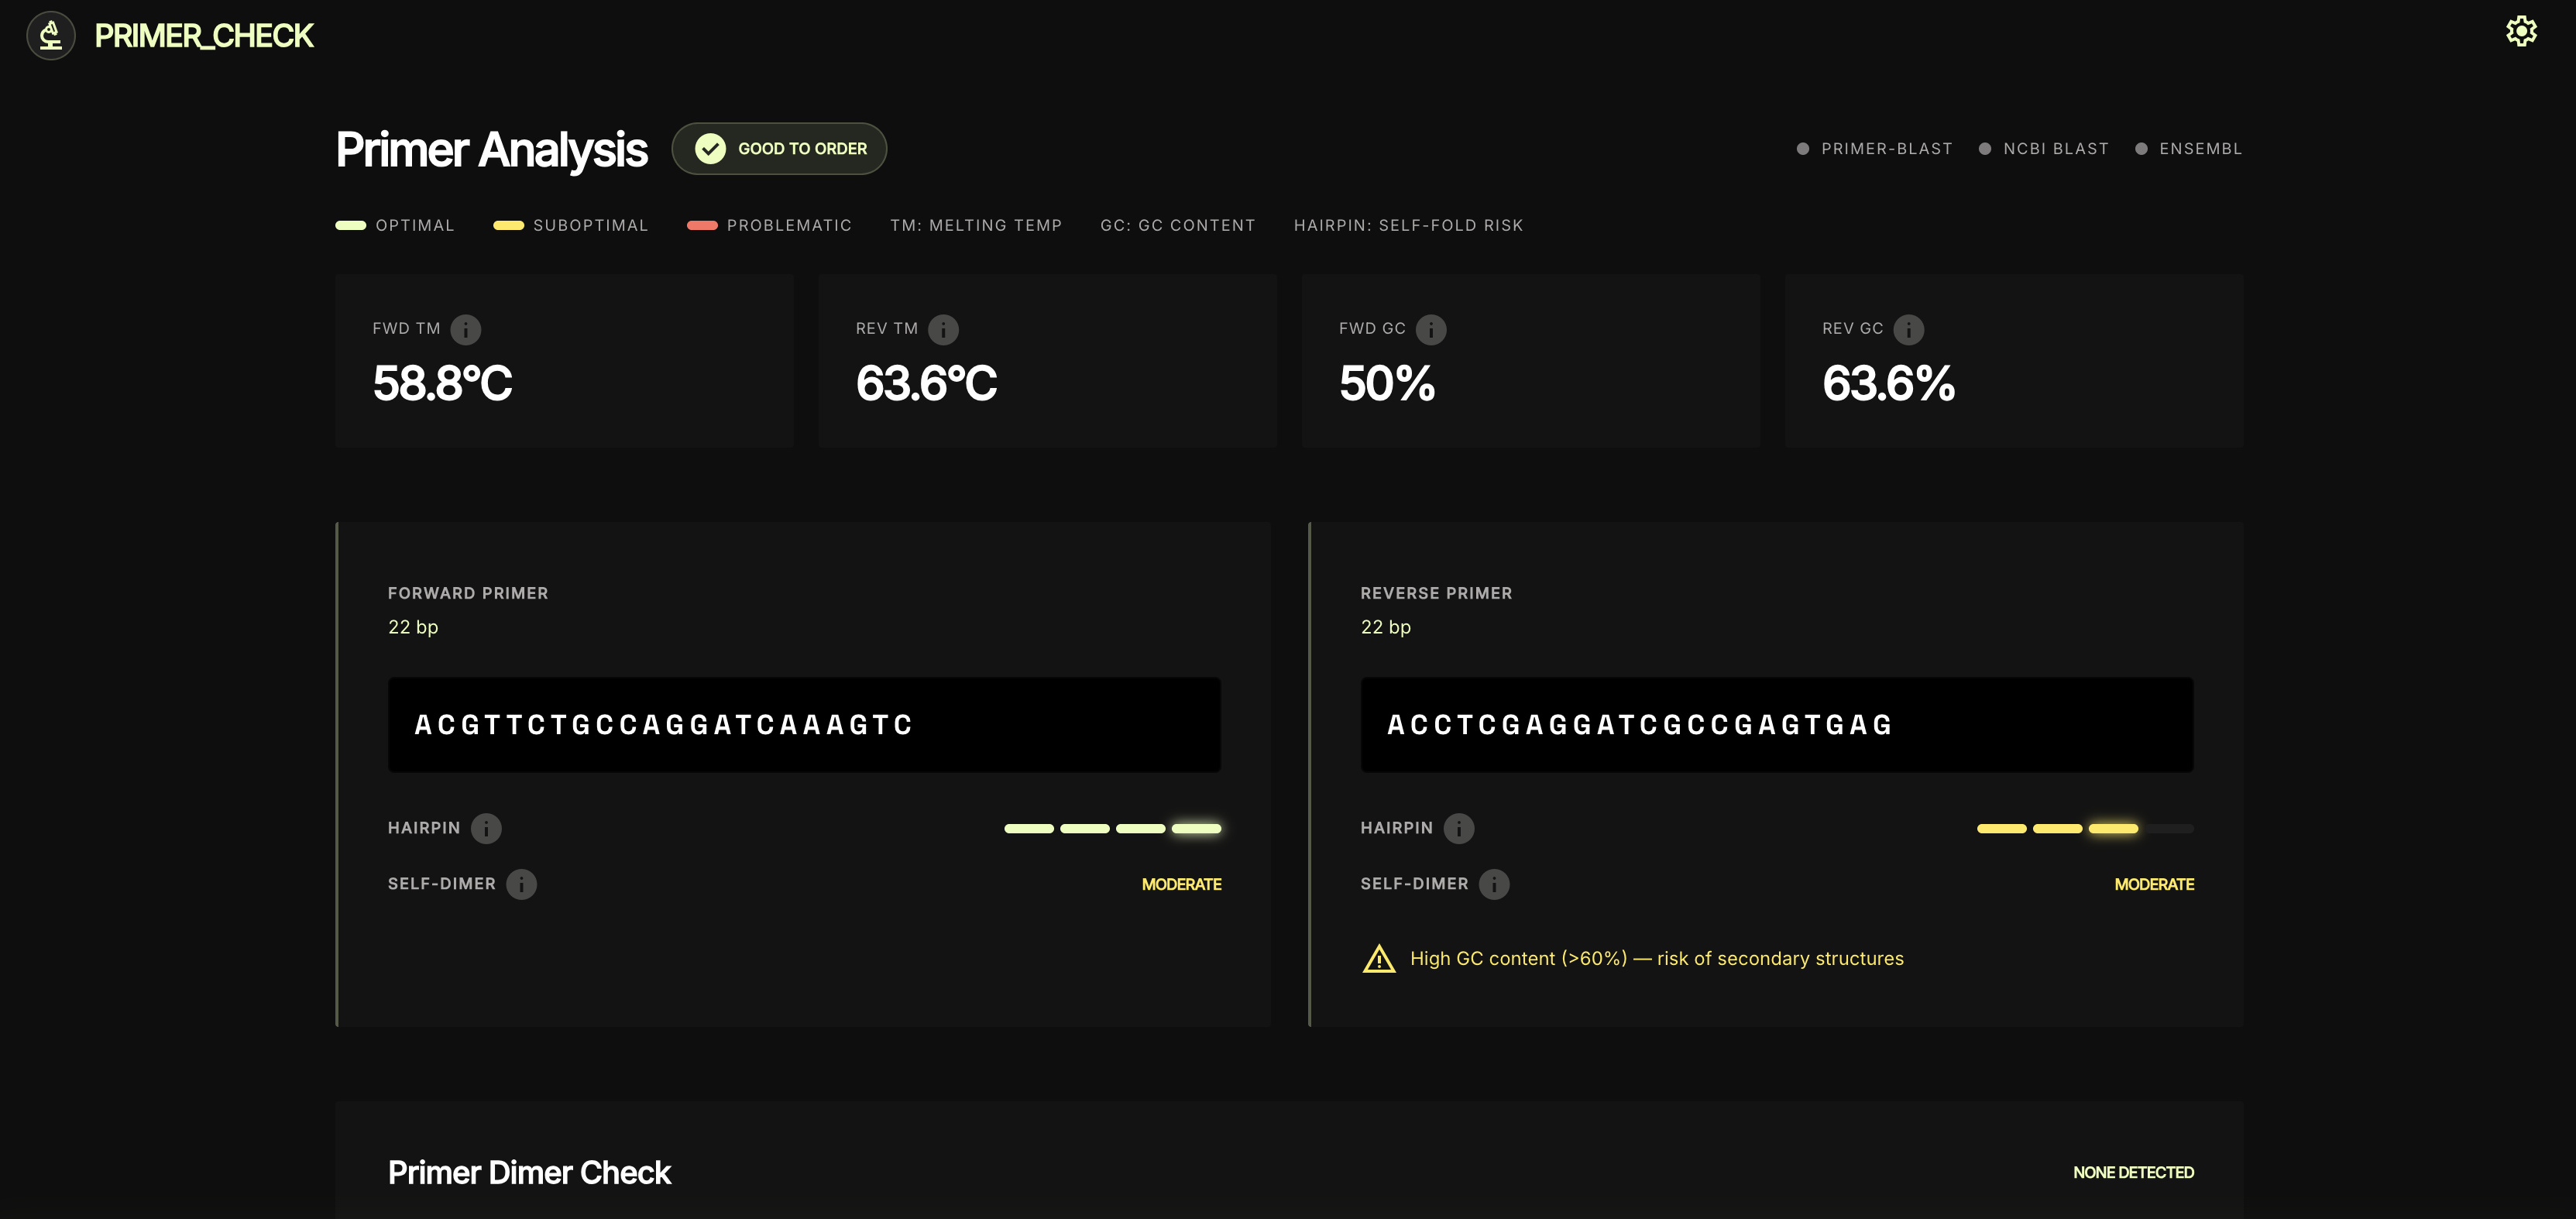Open forward primer Self-Dimer info icon
Viewport: 2576px width, 1219px height.
(x=521, y=884)
